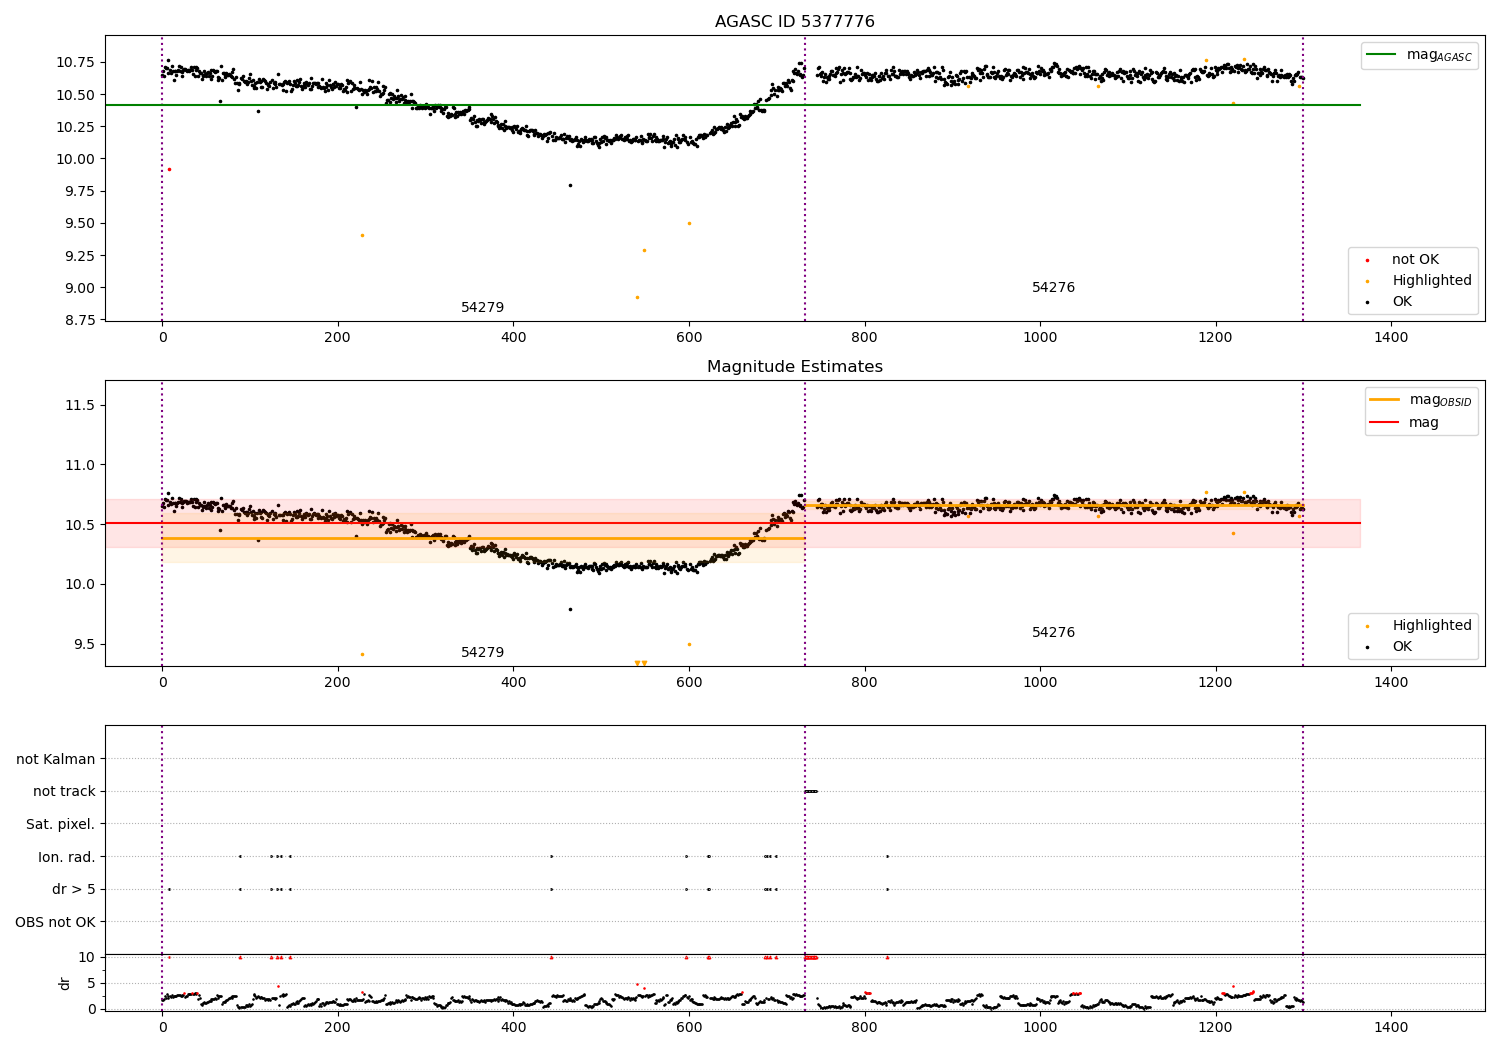Click the 11.0 y-axis tick label
Viewport: 1500px width, 1050px height.
(x=80, y=465)
